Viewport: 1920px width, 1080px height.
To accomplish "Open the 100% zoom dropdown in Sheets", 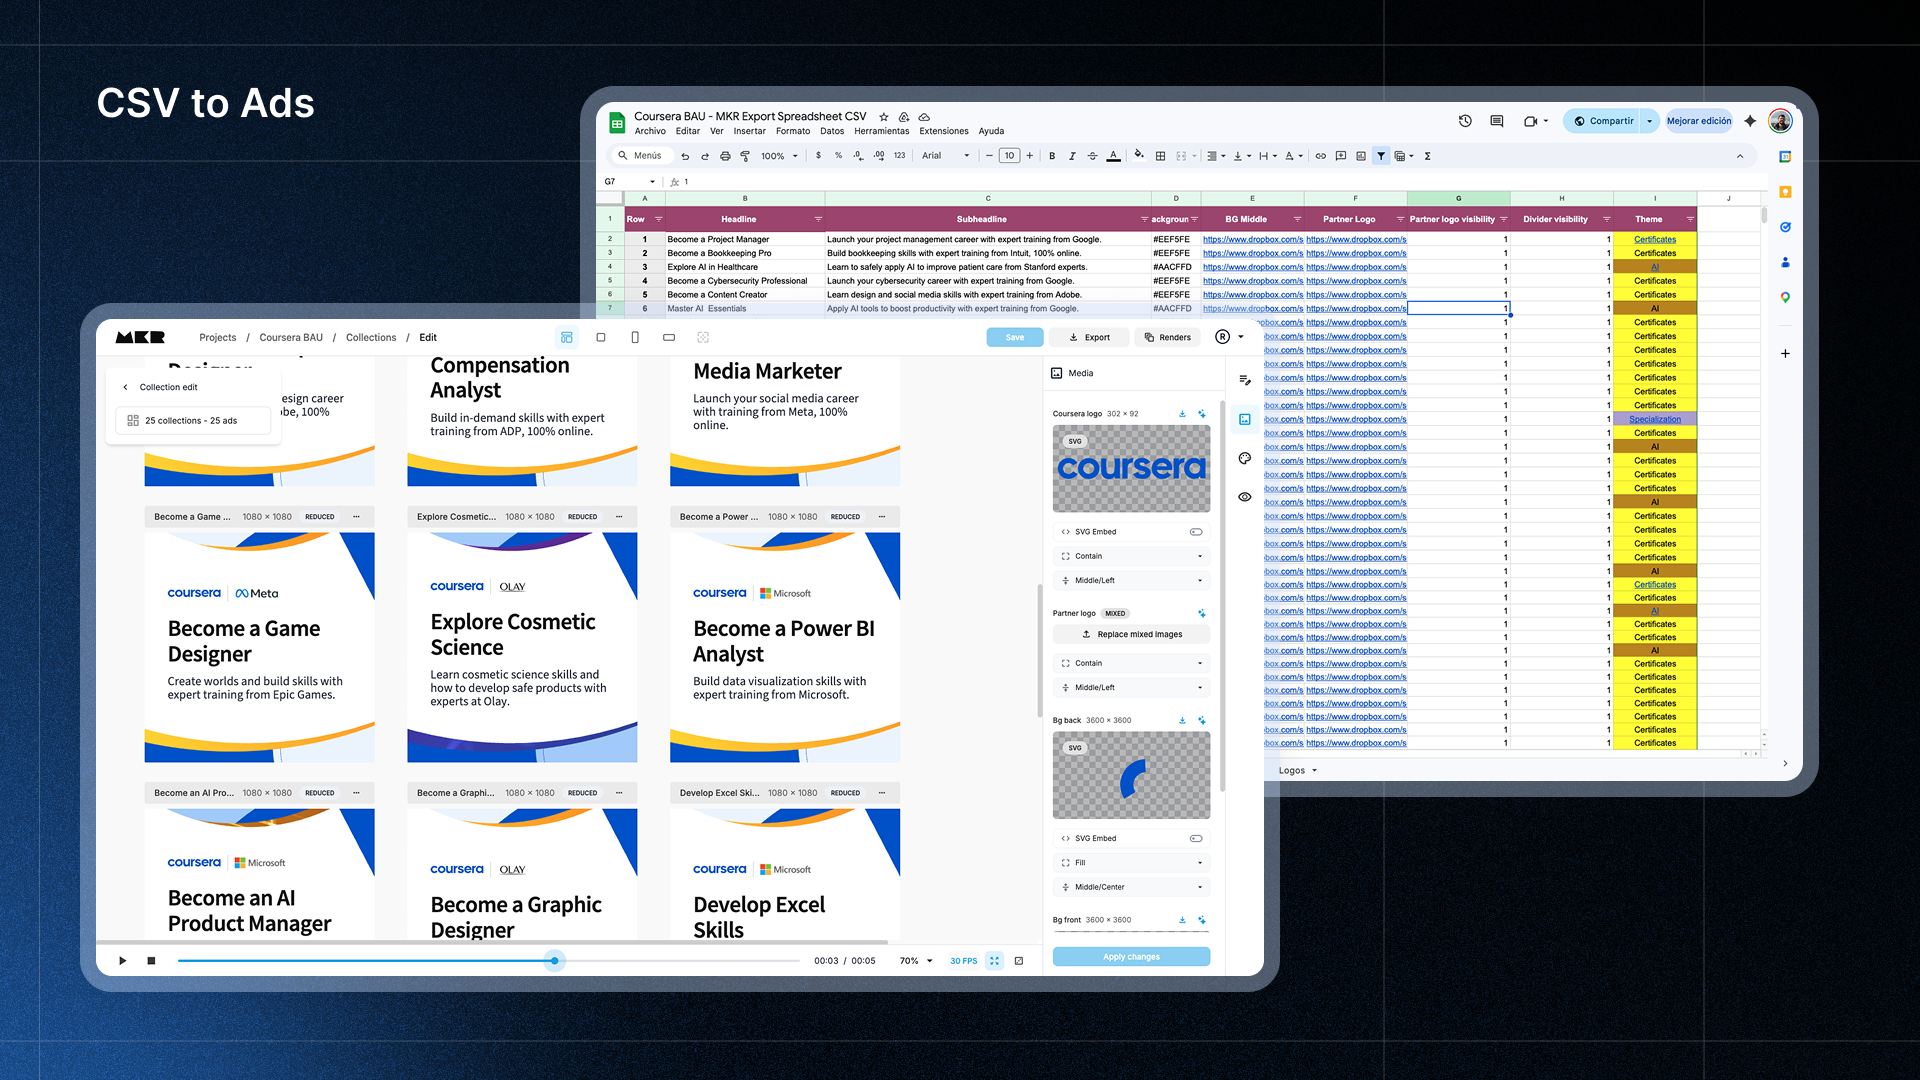I will point(779,156).
